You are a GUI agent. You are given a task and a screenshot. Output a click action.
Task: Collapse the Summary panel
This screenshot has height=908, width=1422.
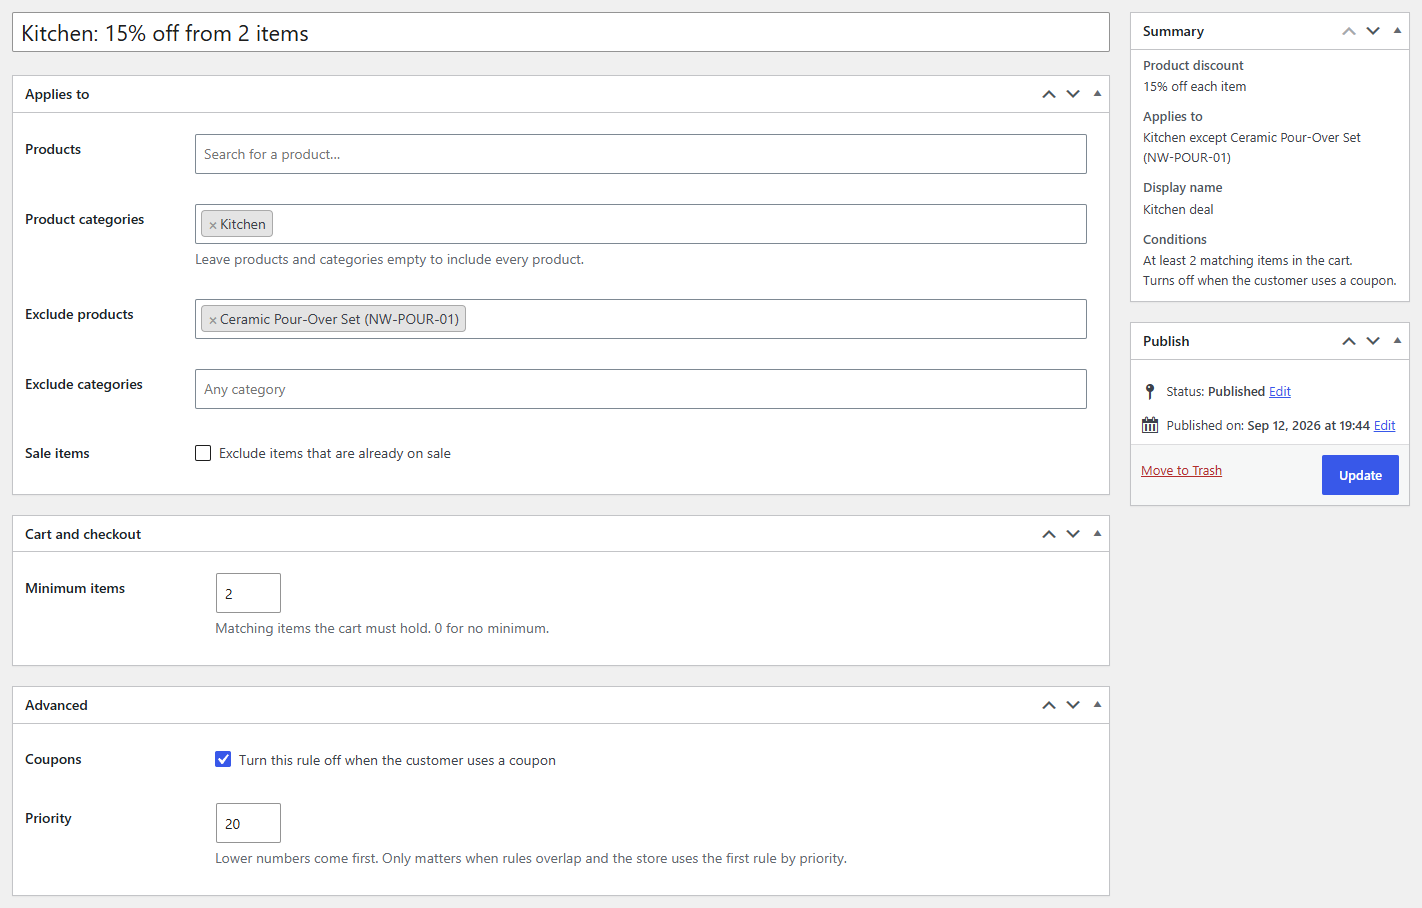(x=1397, y=31)
